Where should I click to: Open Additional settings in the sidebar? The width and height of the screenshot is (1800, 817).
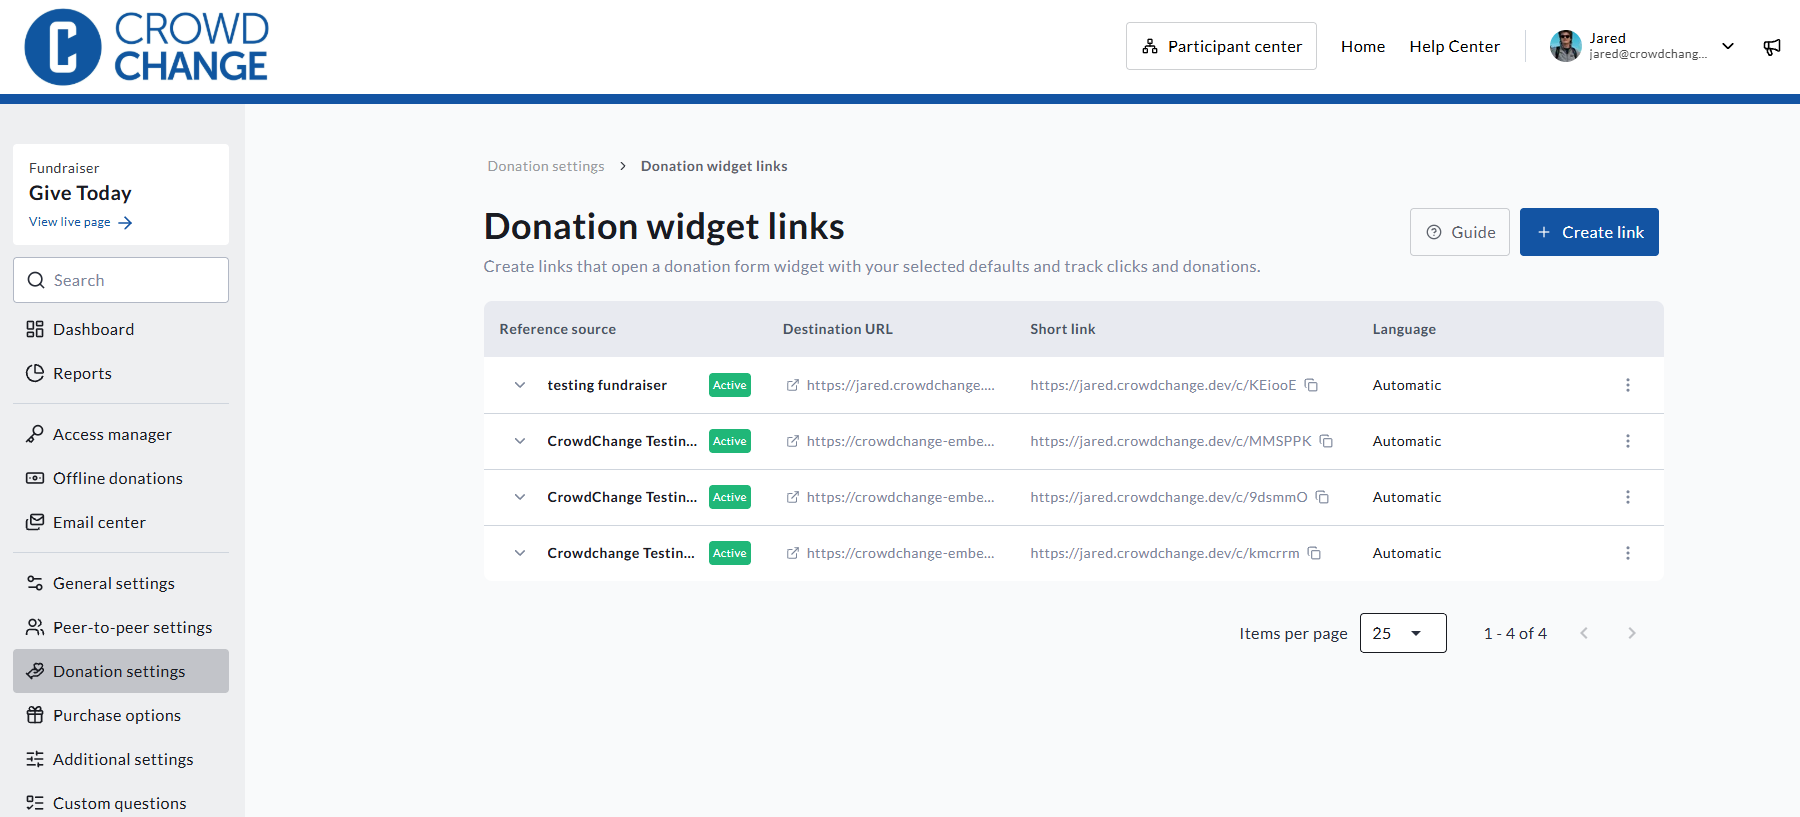pos(121,759)
